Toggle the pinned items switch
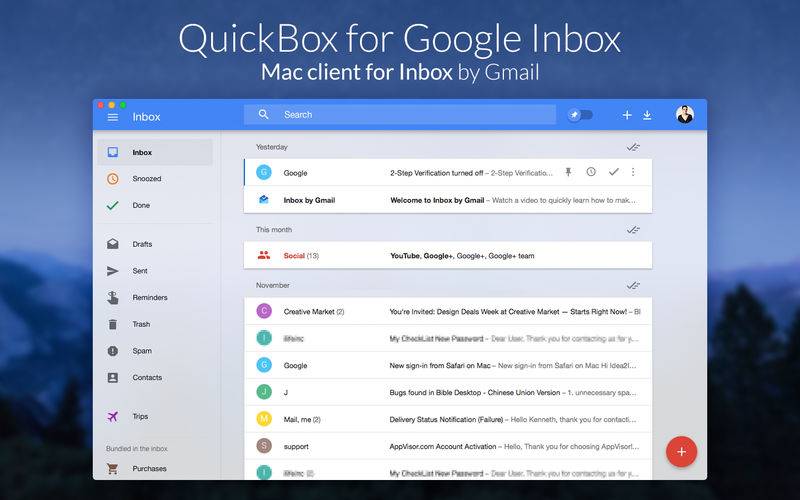This screenshot has width=800, height=500. (581, 115)
